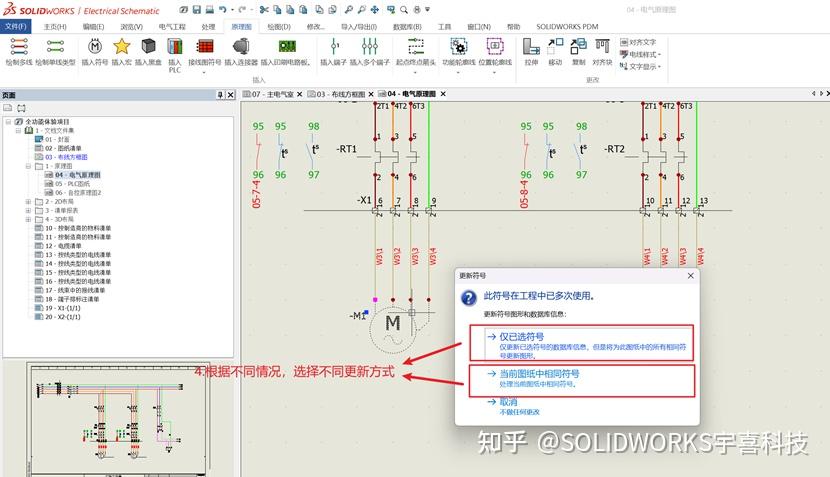830x477 pixels.
Task: Click the 位置轮廓线 location outline icon
Action: coord(495,47)
